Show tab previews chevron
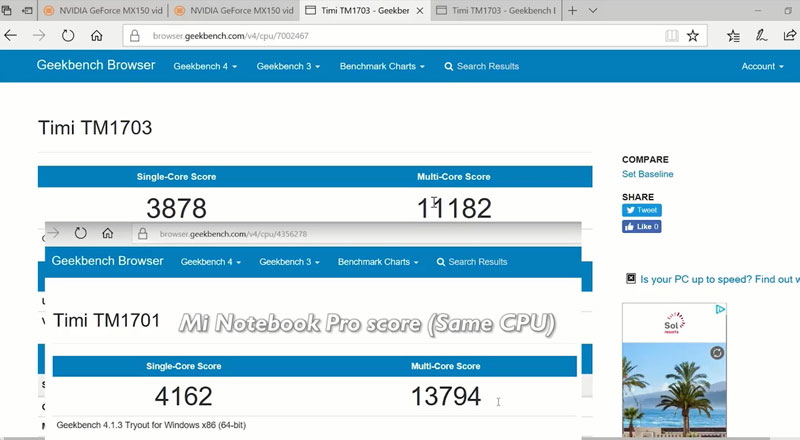 (x=593, y=10)
